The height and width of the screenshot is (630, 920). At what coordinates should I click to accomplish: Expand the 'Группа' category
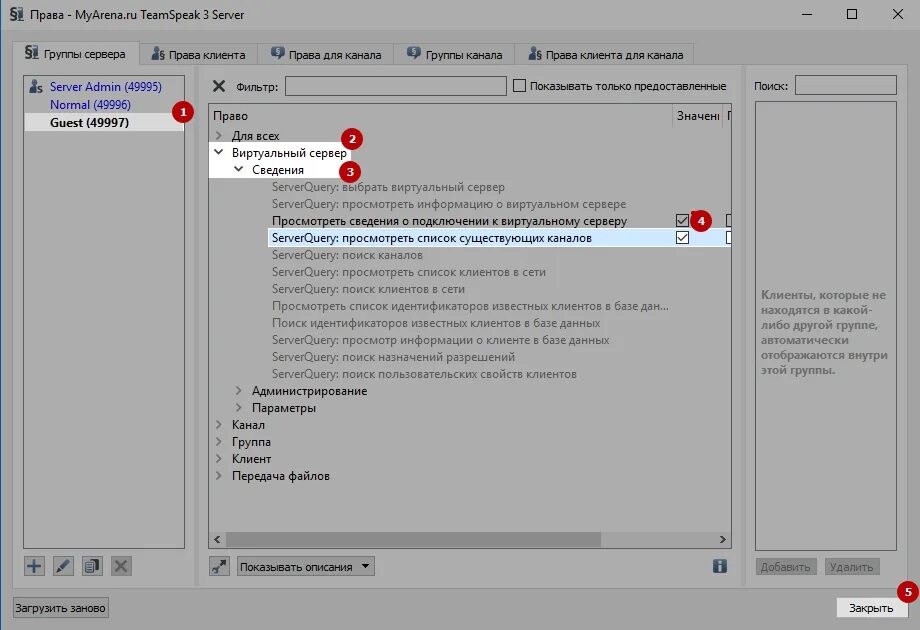click(219, 442)
